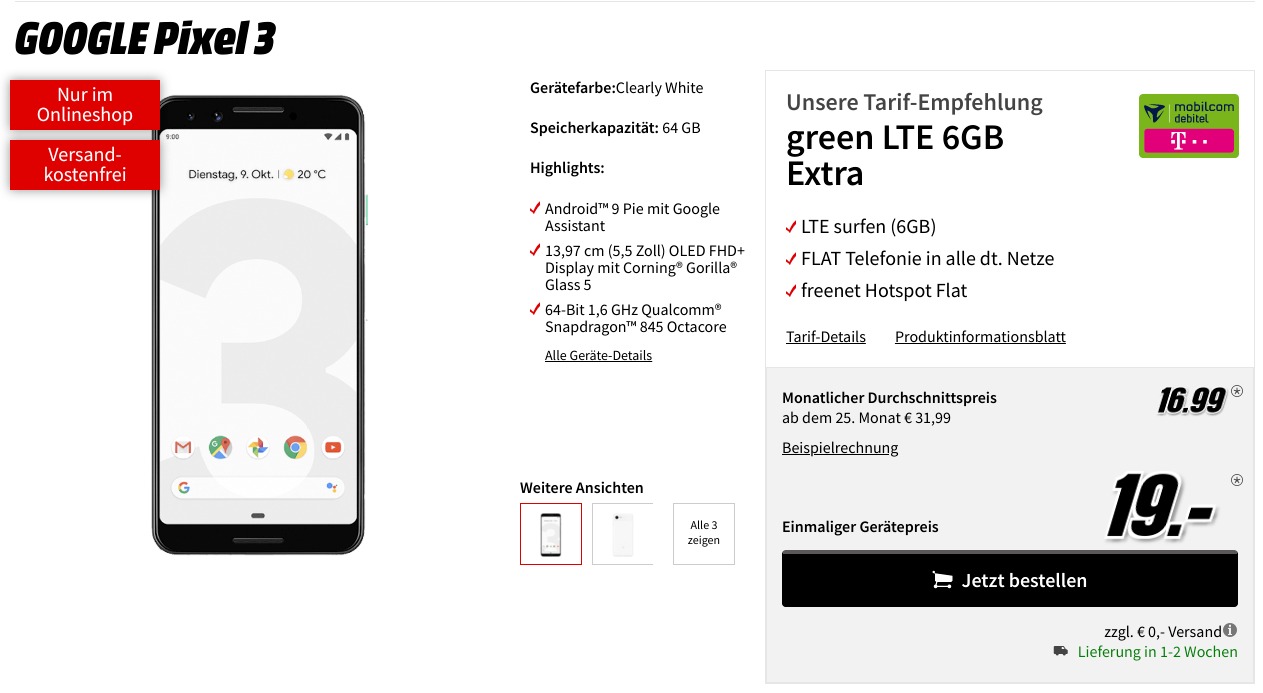1263x693 pixels.
Task: Open Alle Geräte-Details link
Action: click(x=598, y=355)
